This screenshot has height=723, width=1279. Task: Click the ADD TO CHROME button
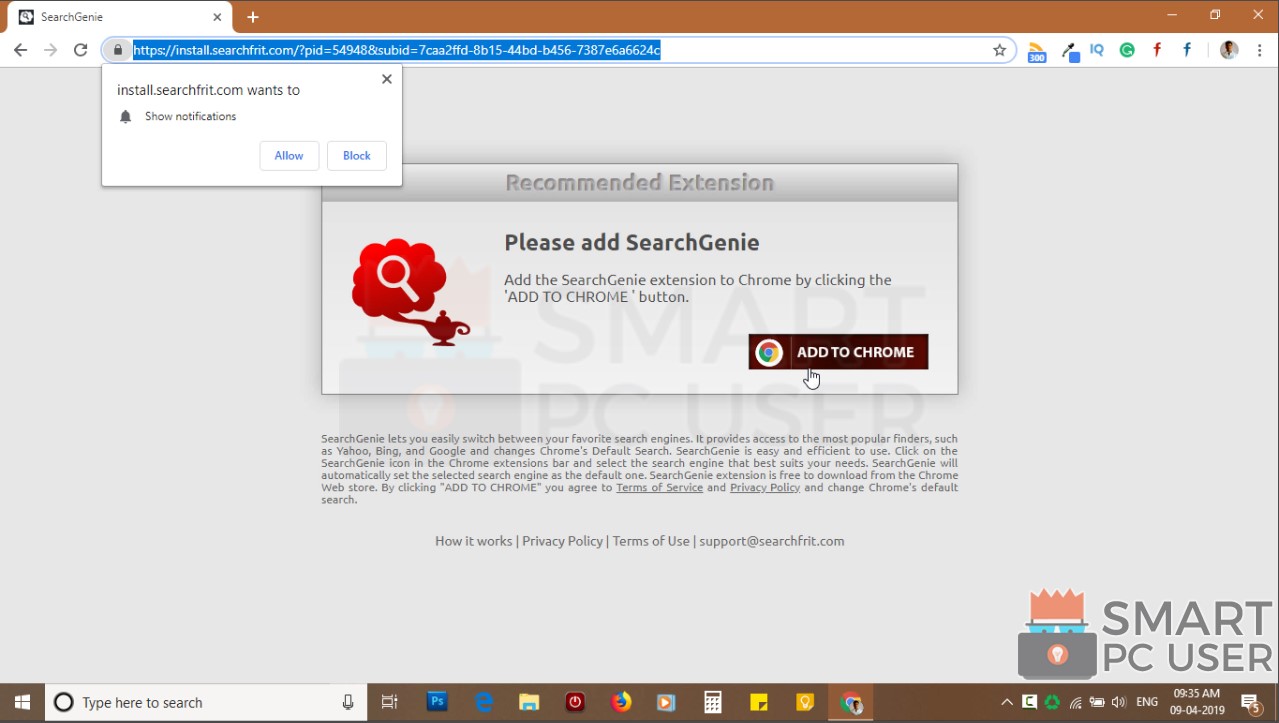click(837, 352)
